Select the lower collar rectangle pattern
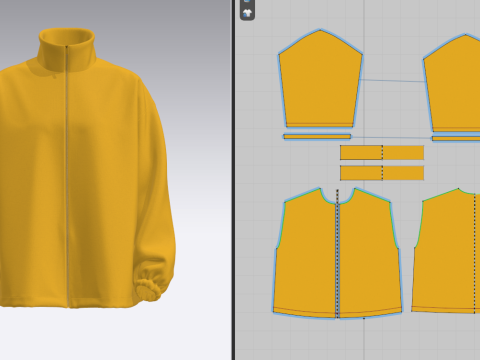 point(382,173)
